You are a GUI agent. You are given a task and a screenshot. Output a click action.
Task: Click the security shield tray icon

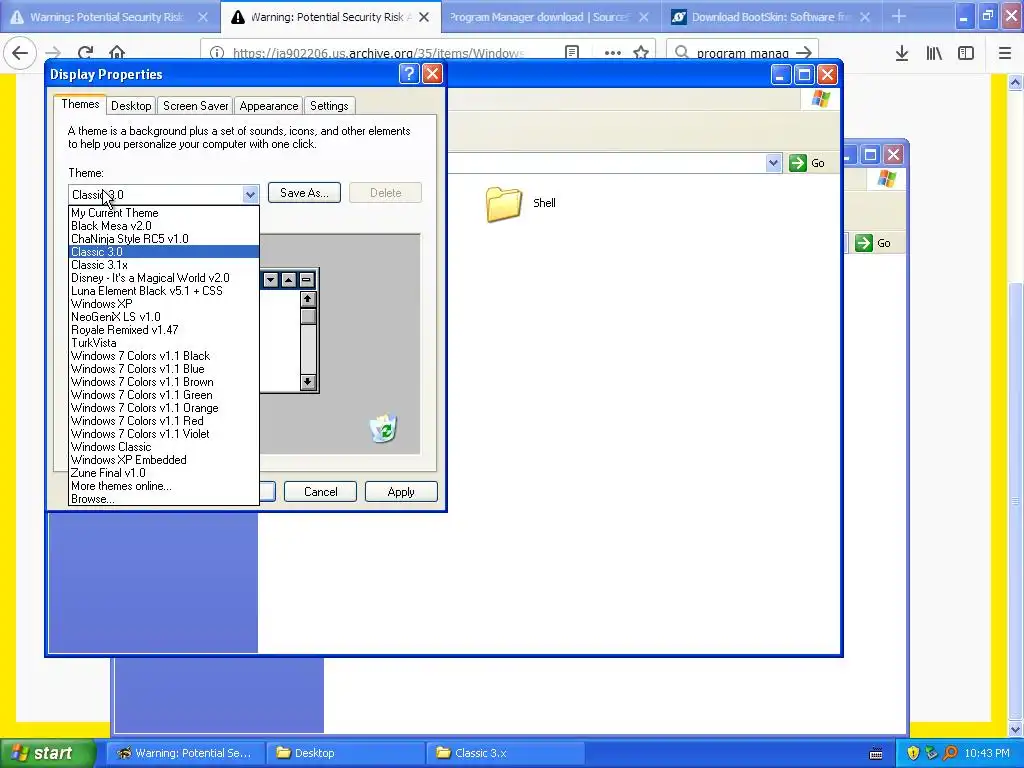912,753
